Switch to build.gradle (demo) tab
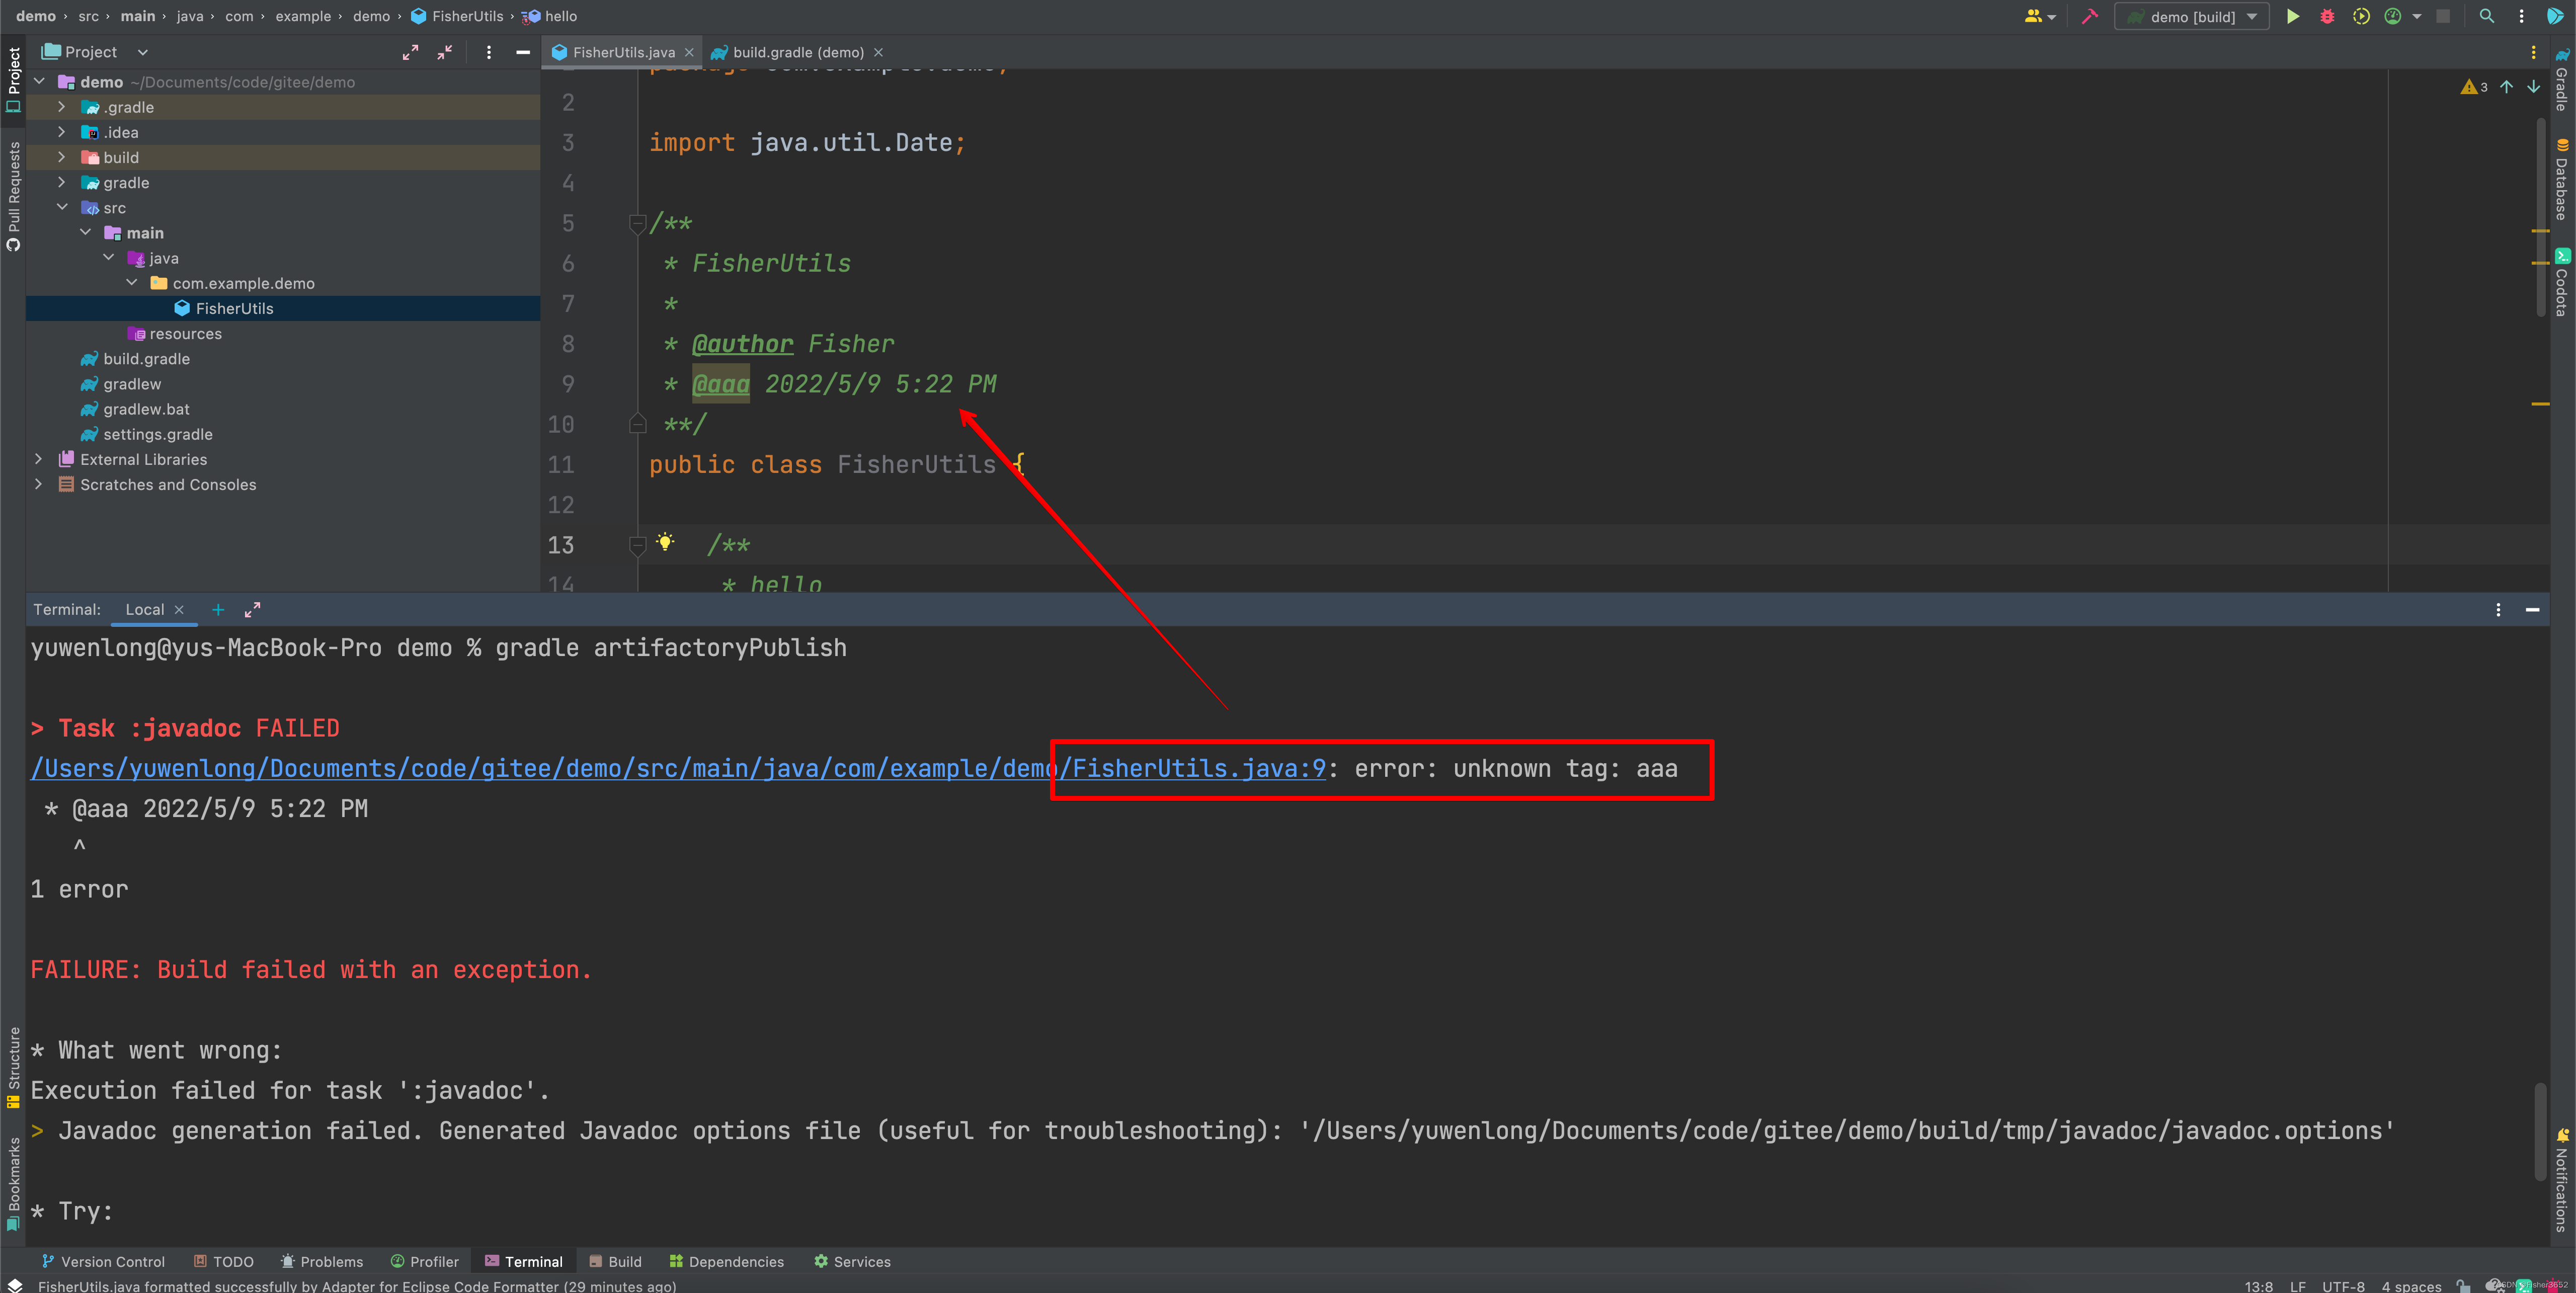 797,52
